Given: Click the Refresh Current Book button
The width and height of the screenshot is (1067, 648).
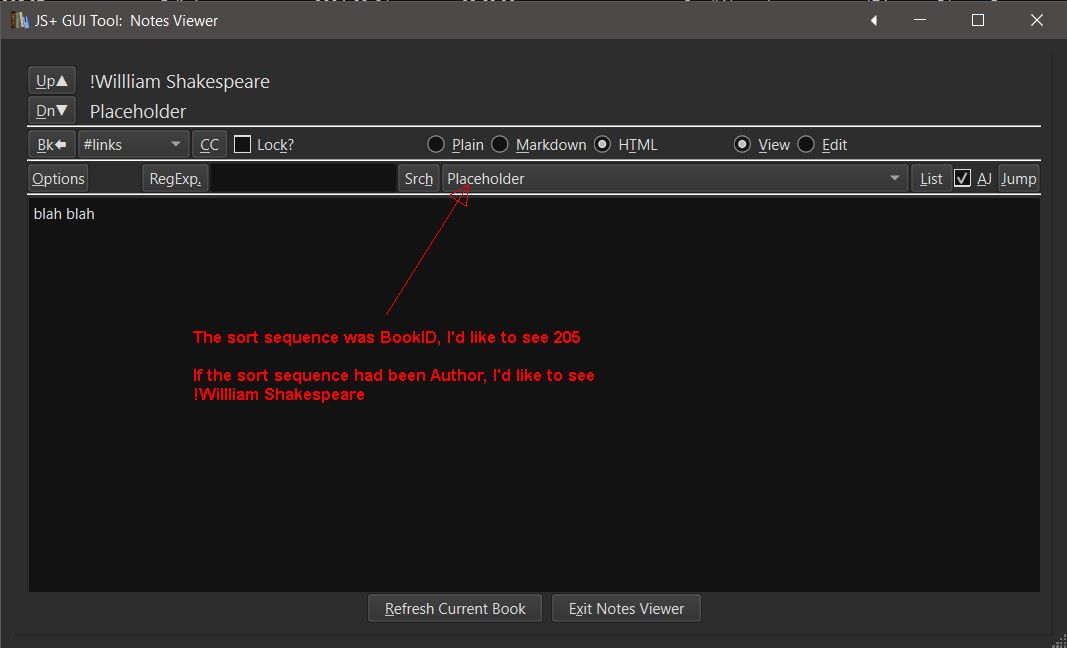Looking at the screenshot, I should tap(455, 609).
